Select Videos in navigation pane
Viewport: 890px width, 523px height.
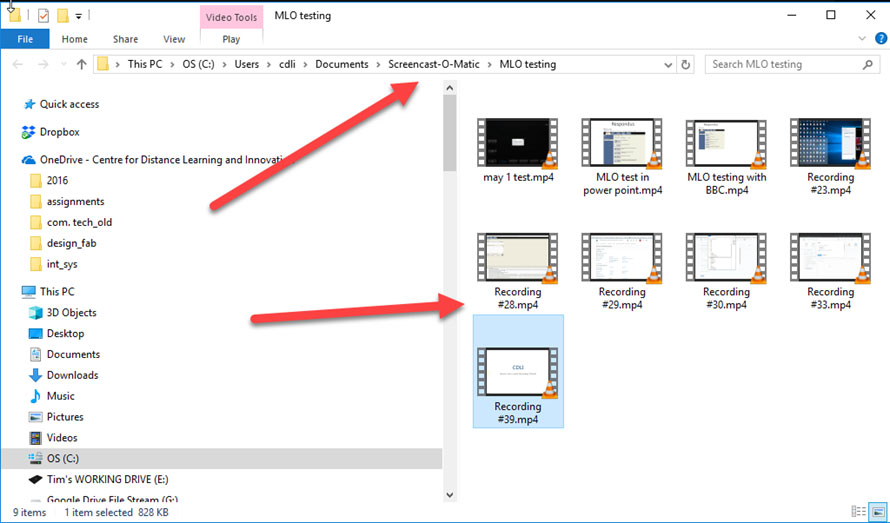(x=53, y=438)
